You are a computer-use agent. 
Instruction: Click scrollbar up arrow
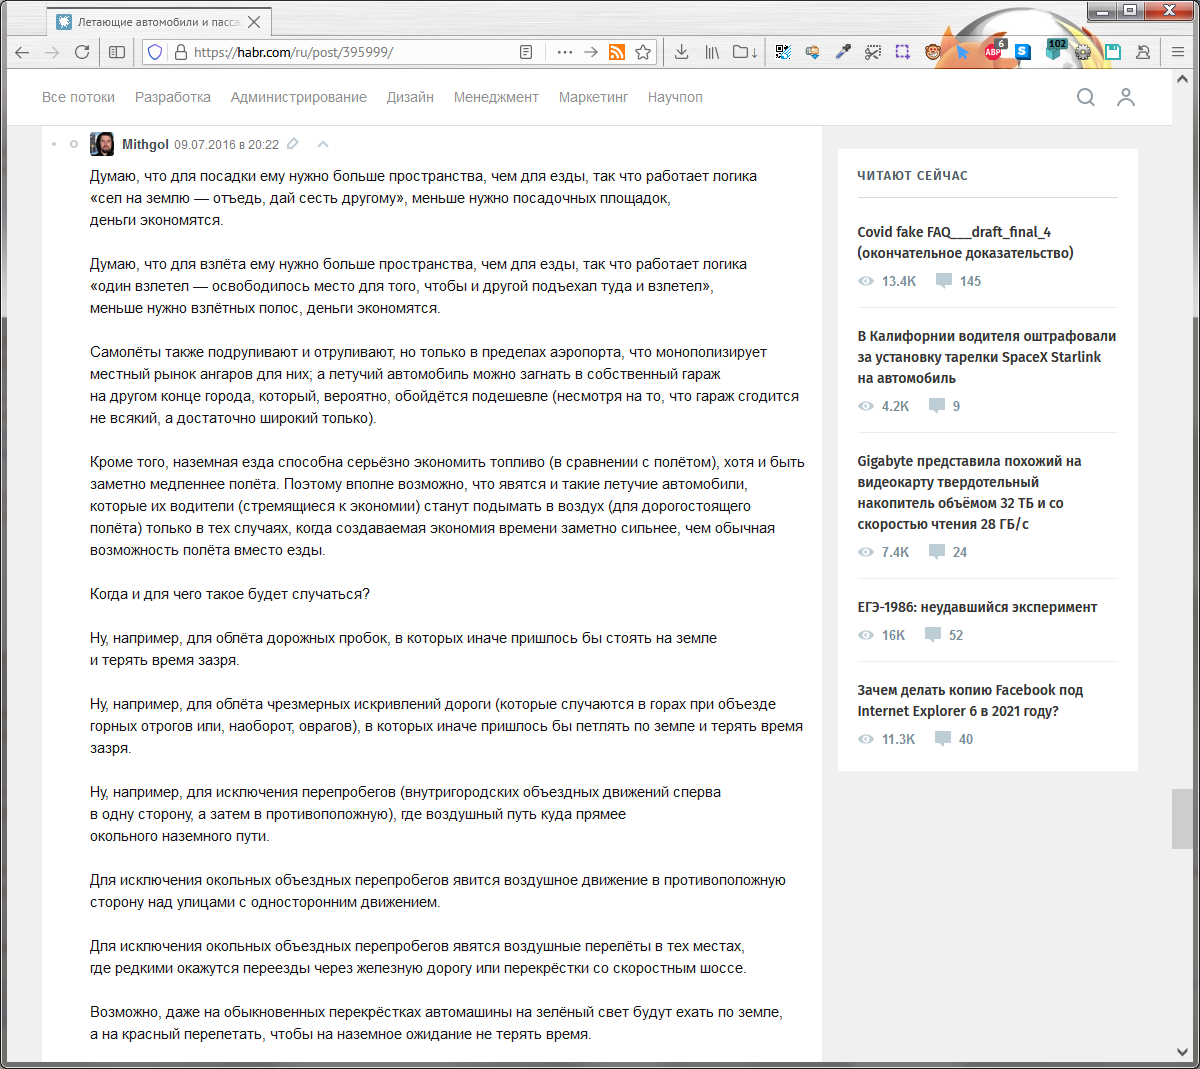pyautogui.click(x=1182, y=79)
